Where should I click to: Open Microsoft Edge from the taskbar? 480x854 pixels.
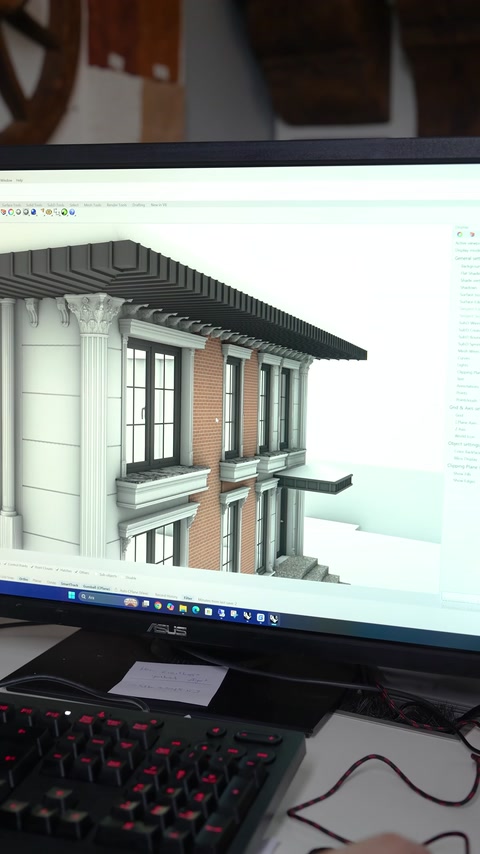pos(196,610)
